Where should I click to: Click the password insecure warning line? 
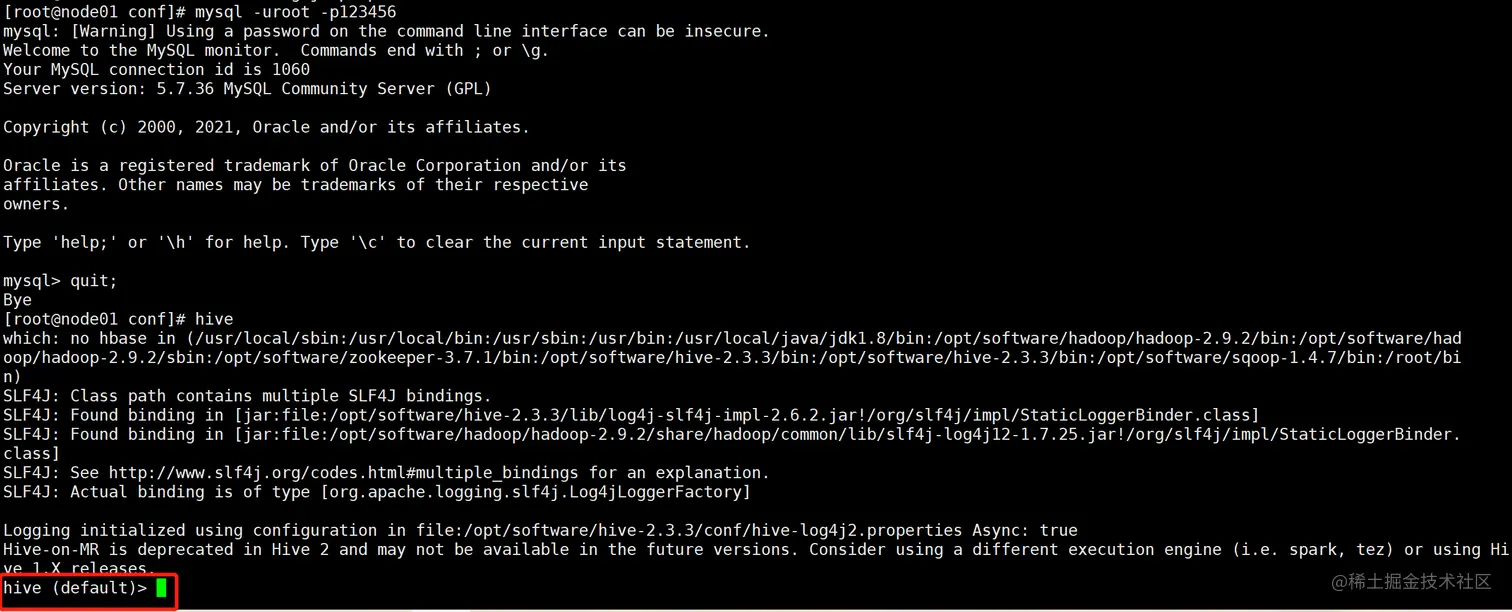coord(386,31)
